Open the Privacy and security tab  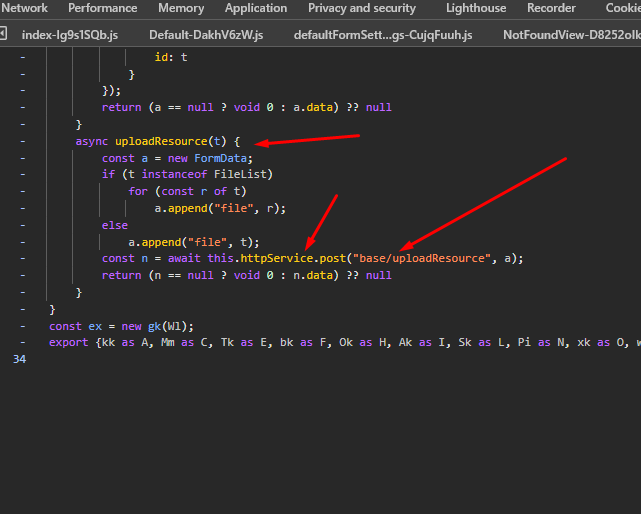pyautogui.click(x=362, y=8)
